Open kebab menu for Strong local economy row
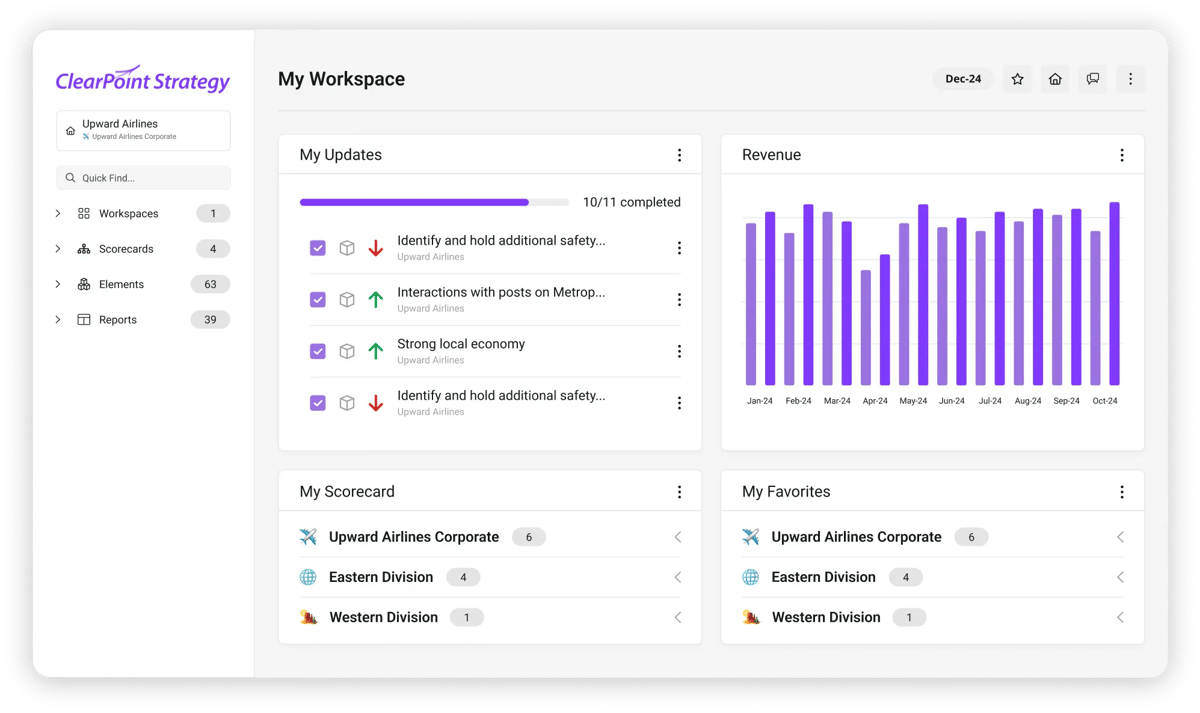The image size is (1200, 713). pyautogui.click(x=679, y=352)
